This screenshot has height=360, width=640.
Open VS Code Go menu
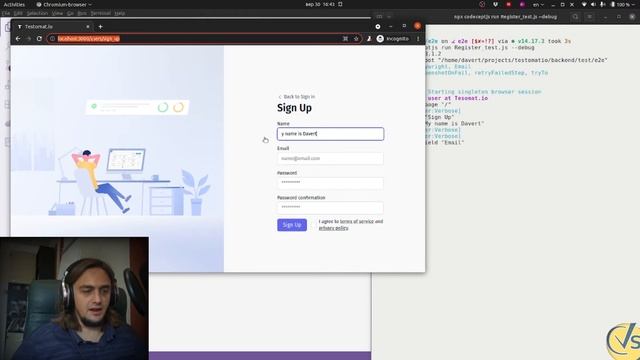click(70, 13)
